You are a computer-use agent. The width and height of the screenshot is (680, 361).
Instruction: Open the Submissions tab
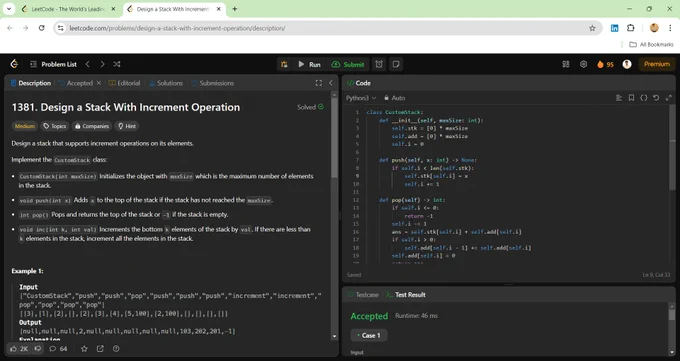(x=212, y=83)
